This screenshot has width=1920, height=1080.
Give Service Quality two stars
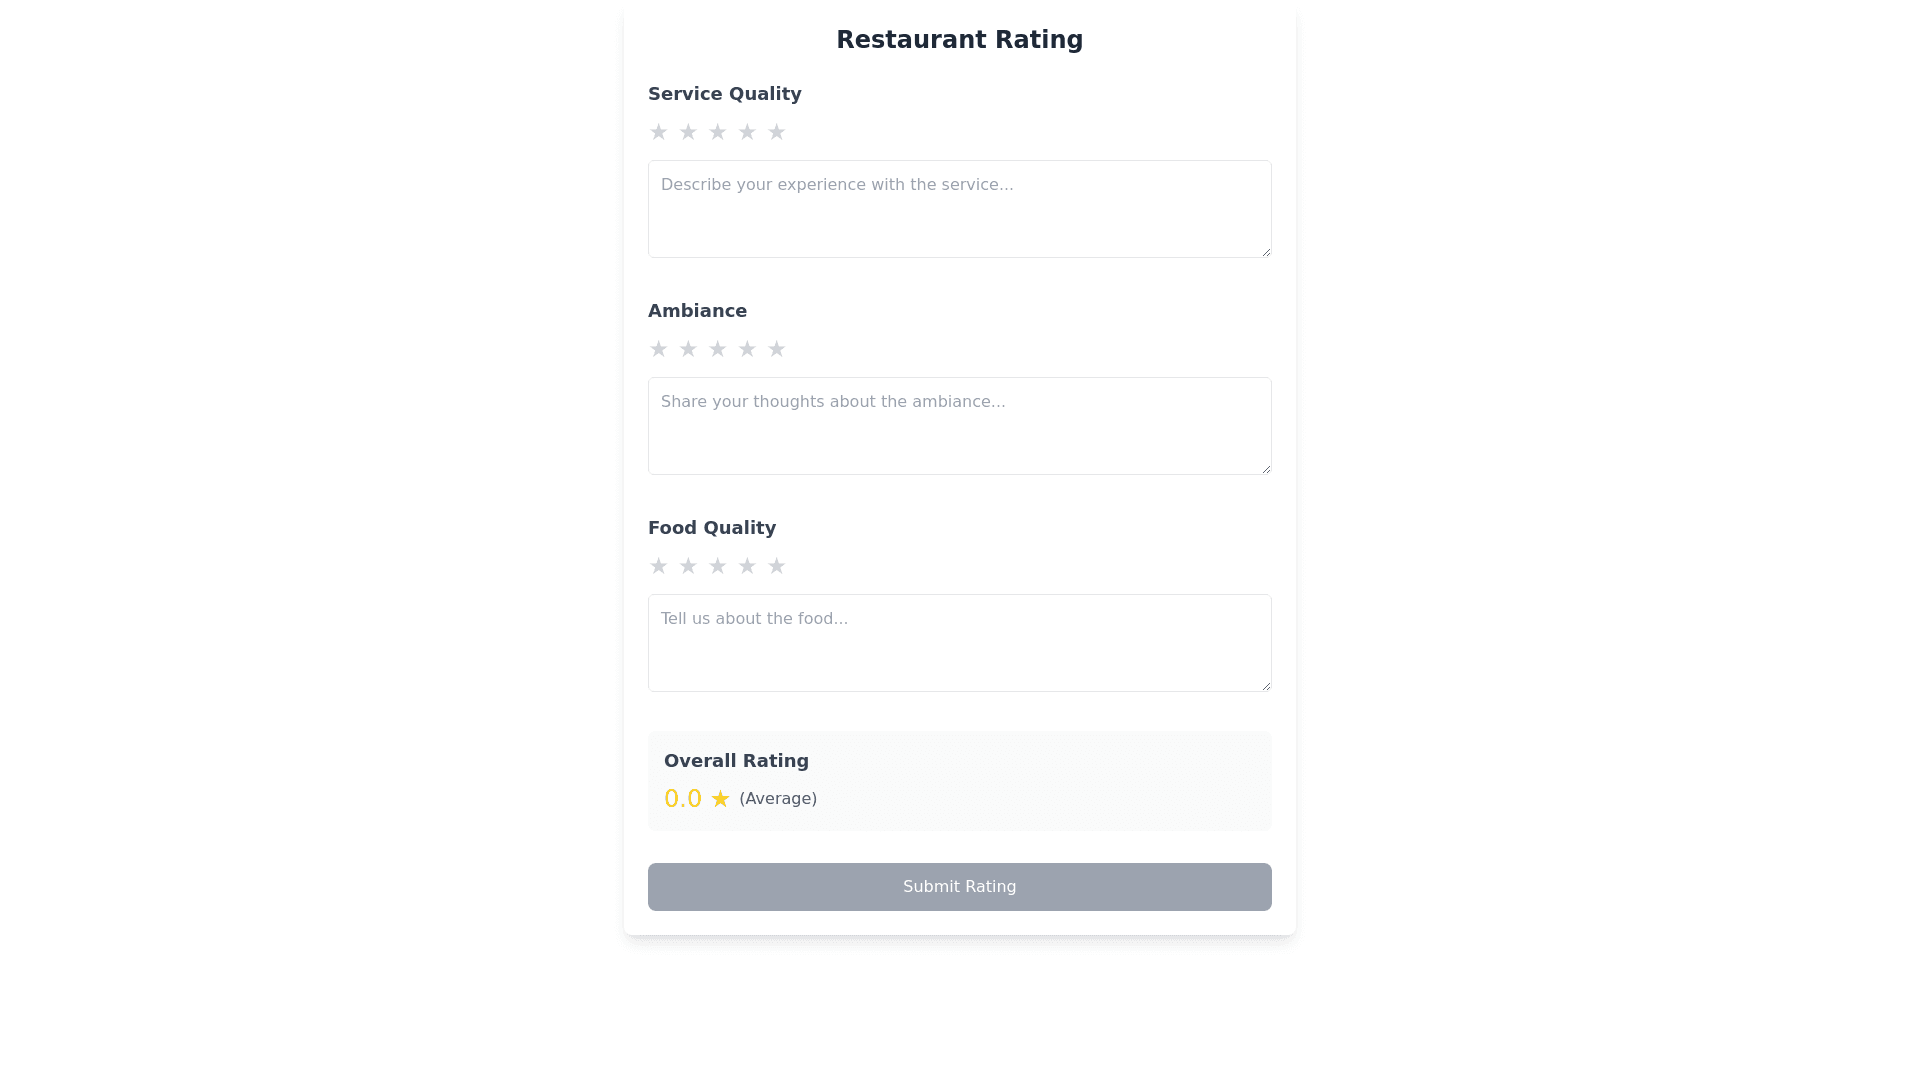pos(688,132)
